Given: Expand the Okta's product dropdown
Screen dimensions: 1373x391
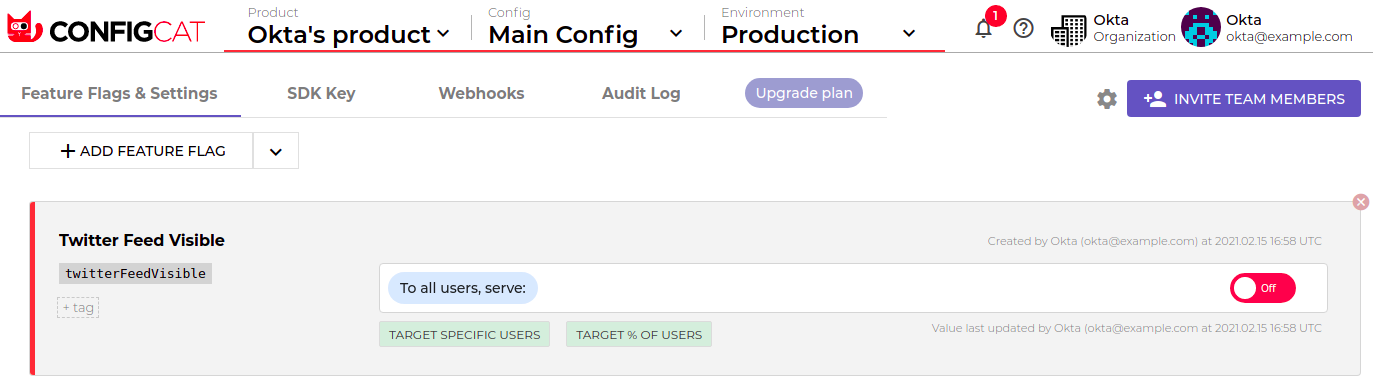Looking at the screenshot, I should pos(349,34).
